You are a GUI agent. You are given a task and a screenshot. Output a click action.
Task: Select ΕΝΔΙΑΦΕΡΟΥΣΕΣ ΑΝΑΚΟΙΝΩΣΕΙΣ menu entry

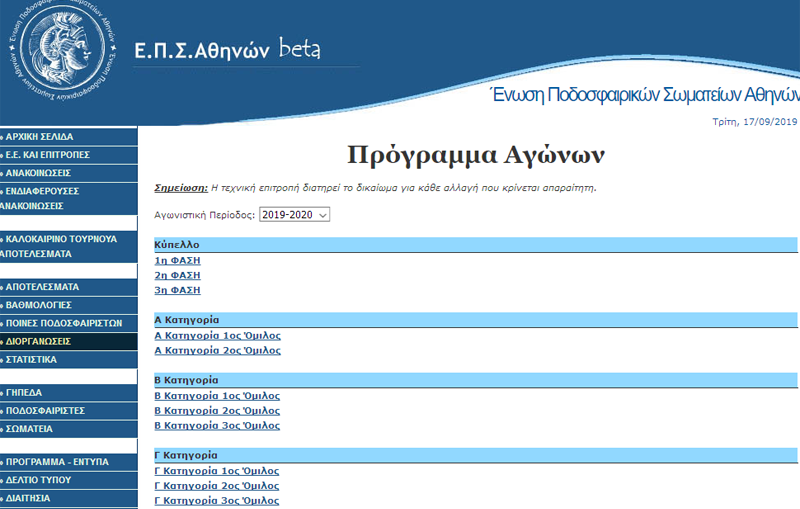click(68, 198)
